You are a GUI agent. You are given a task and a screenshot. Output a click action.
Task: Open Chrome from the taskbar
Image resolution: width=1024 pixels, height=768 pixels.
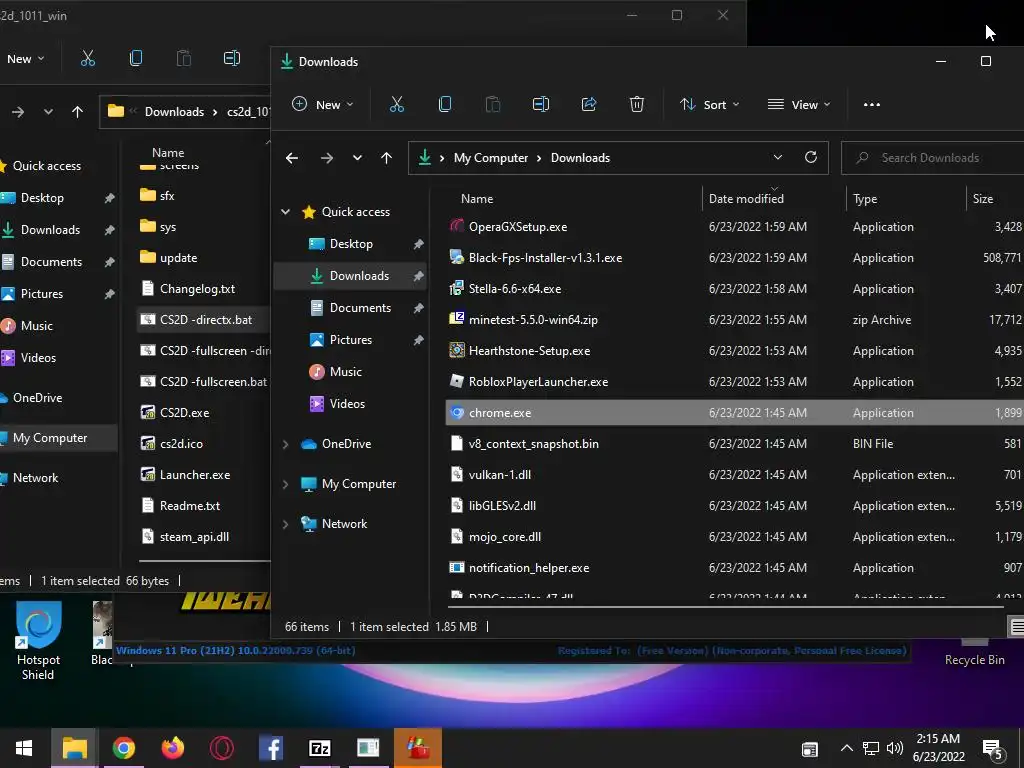pos(123,748)
